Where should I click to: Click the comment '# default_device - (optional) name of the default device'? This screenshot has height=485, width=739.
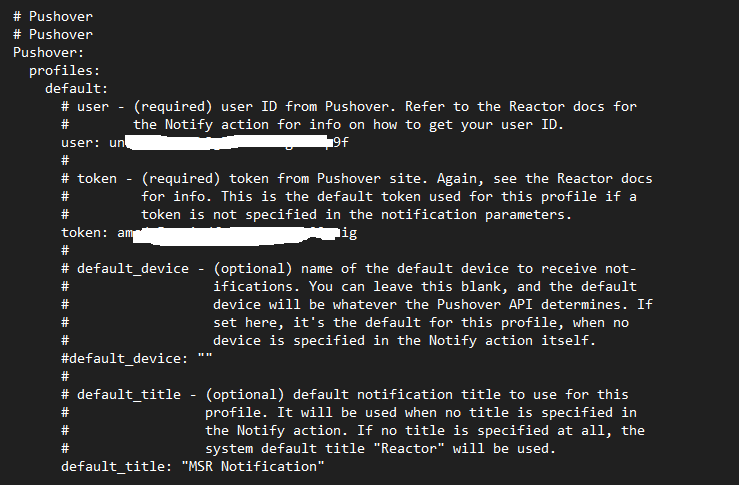click(x=349, y=269)
